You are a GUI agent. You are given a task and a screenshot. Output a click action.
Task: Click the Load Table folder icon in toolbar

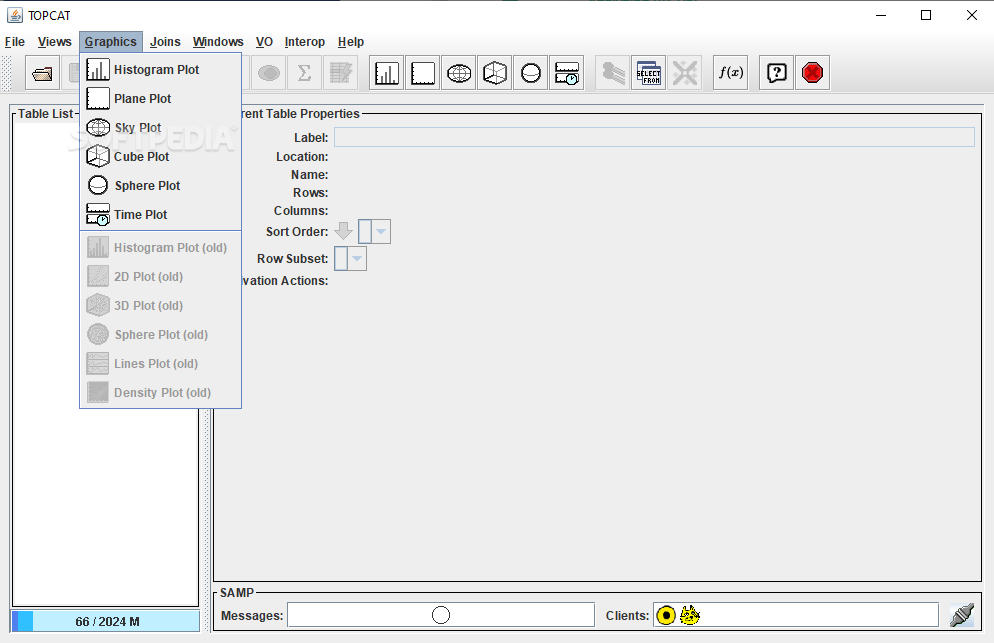pyautogui.click(x=42, y=73)
